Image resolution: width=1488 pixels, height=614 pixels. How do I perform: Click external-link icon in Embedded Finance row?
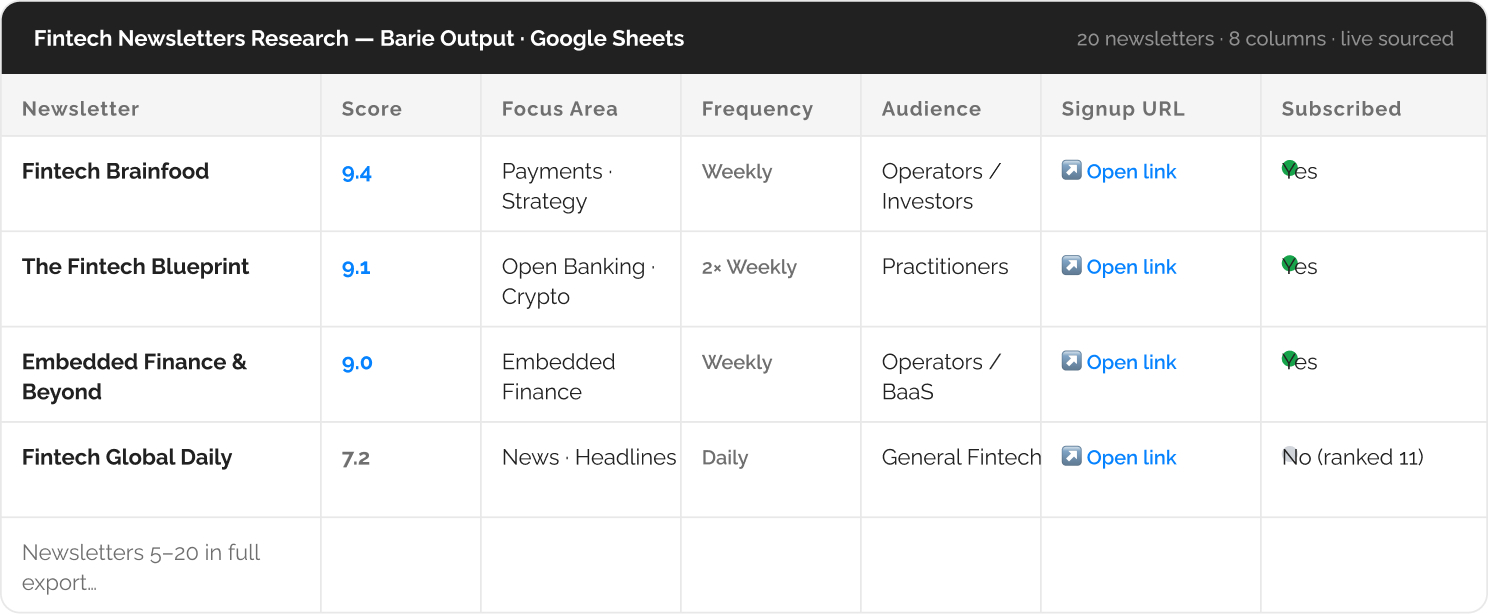click(1071, 361)
